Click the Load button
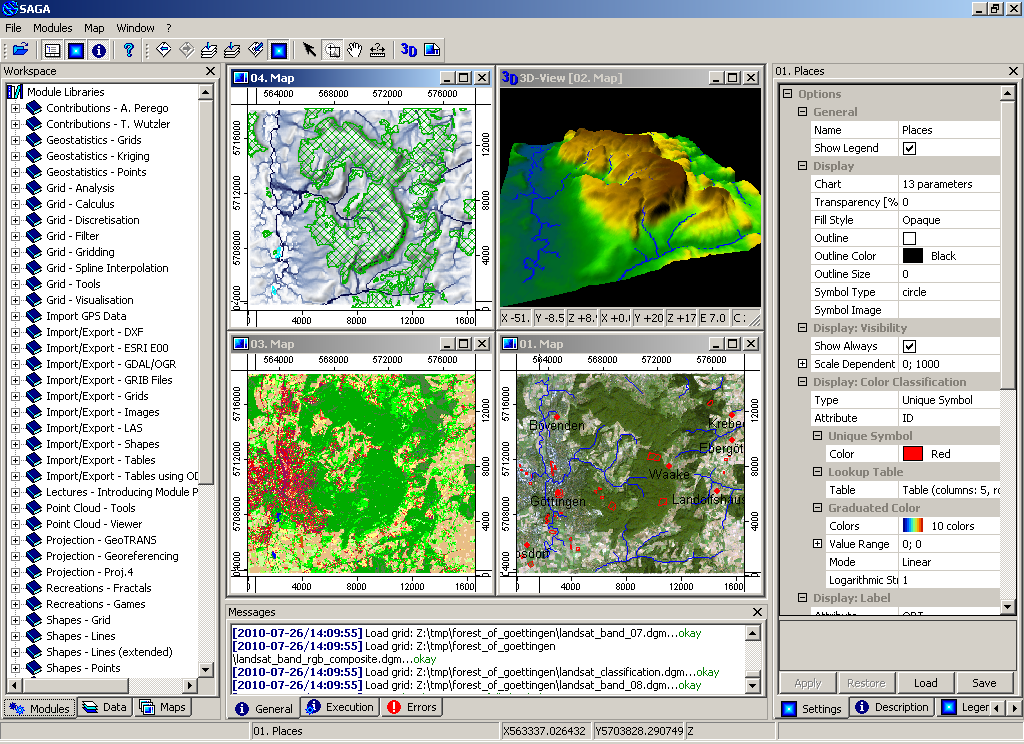This screenshot has width=1024, height=744. pos(925,683)
